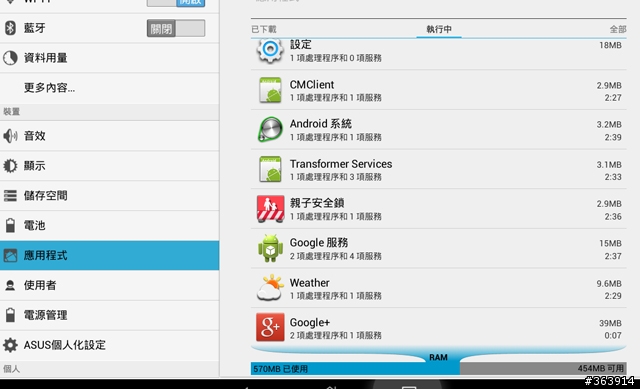Open 音效 sound settings
This screenshot has width=640, height=389.
click(109, 136)
